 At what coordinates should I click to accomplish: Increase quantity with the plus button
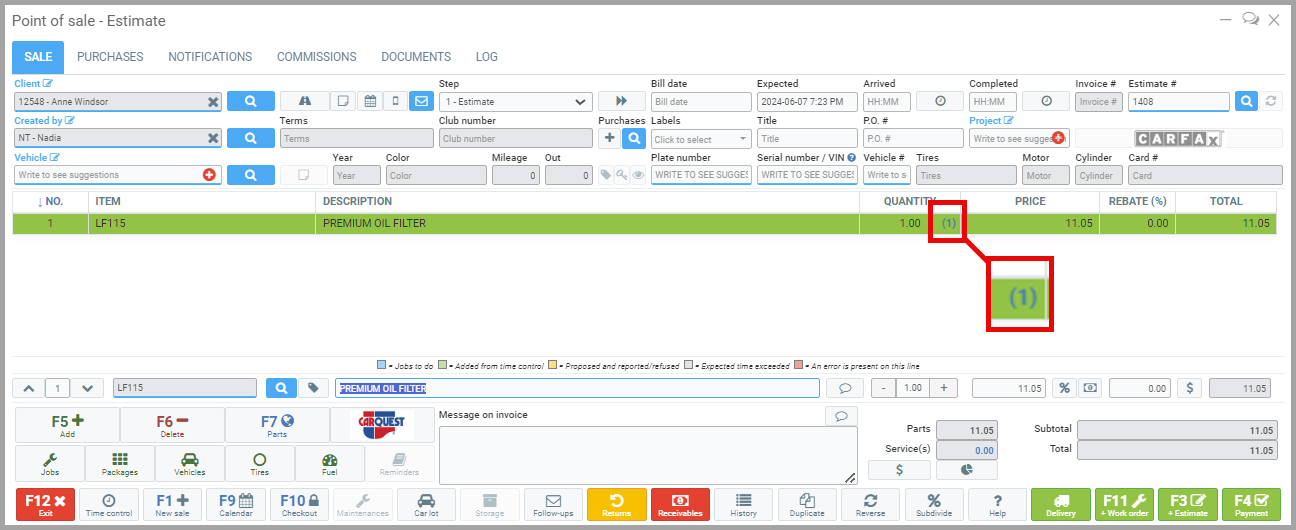coord(942,388)
